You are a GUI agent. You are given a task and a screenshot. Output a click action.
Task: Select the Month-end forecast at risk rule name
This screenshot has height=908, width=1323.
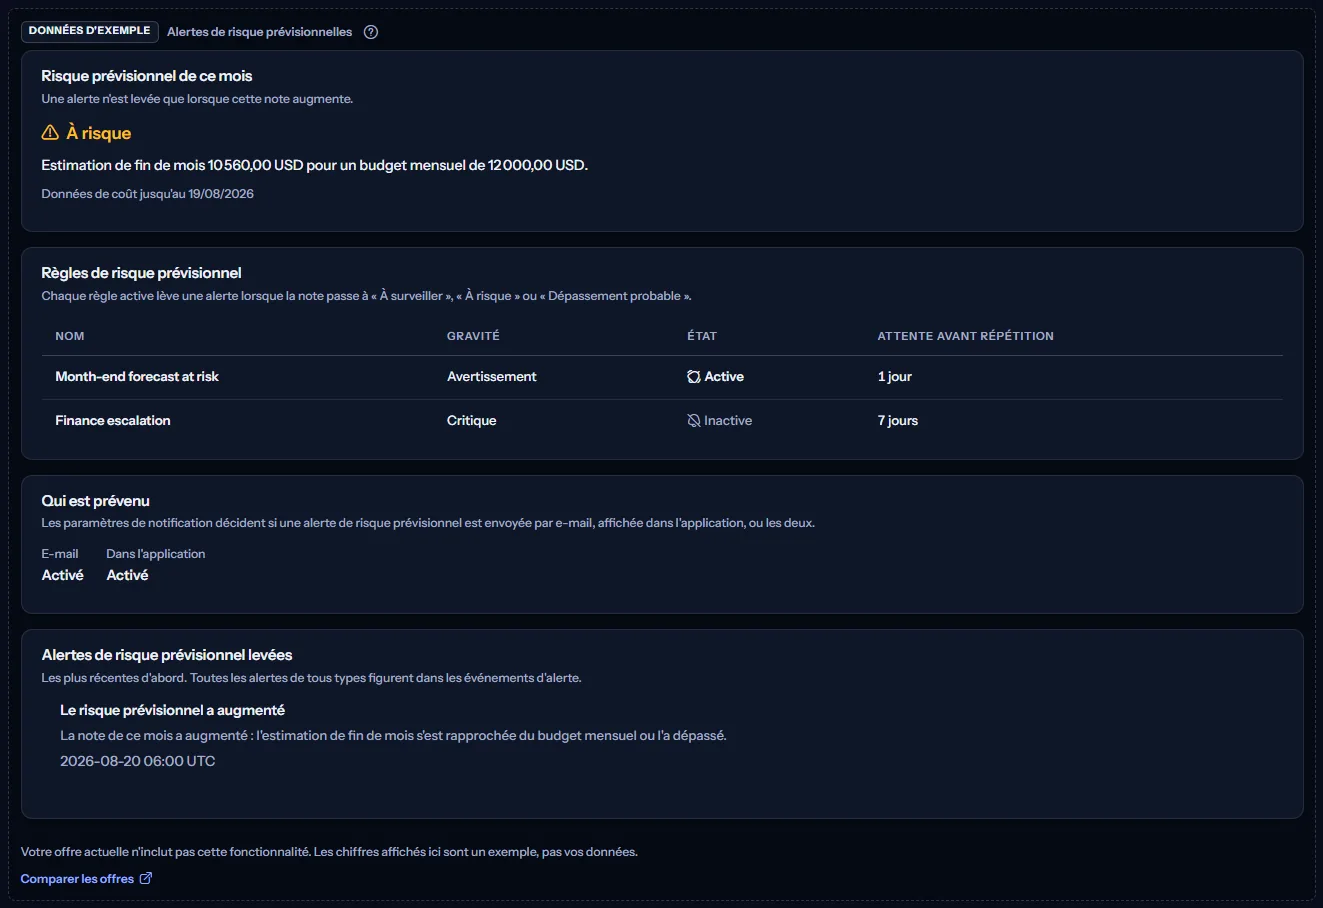137,377
